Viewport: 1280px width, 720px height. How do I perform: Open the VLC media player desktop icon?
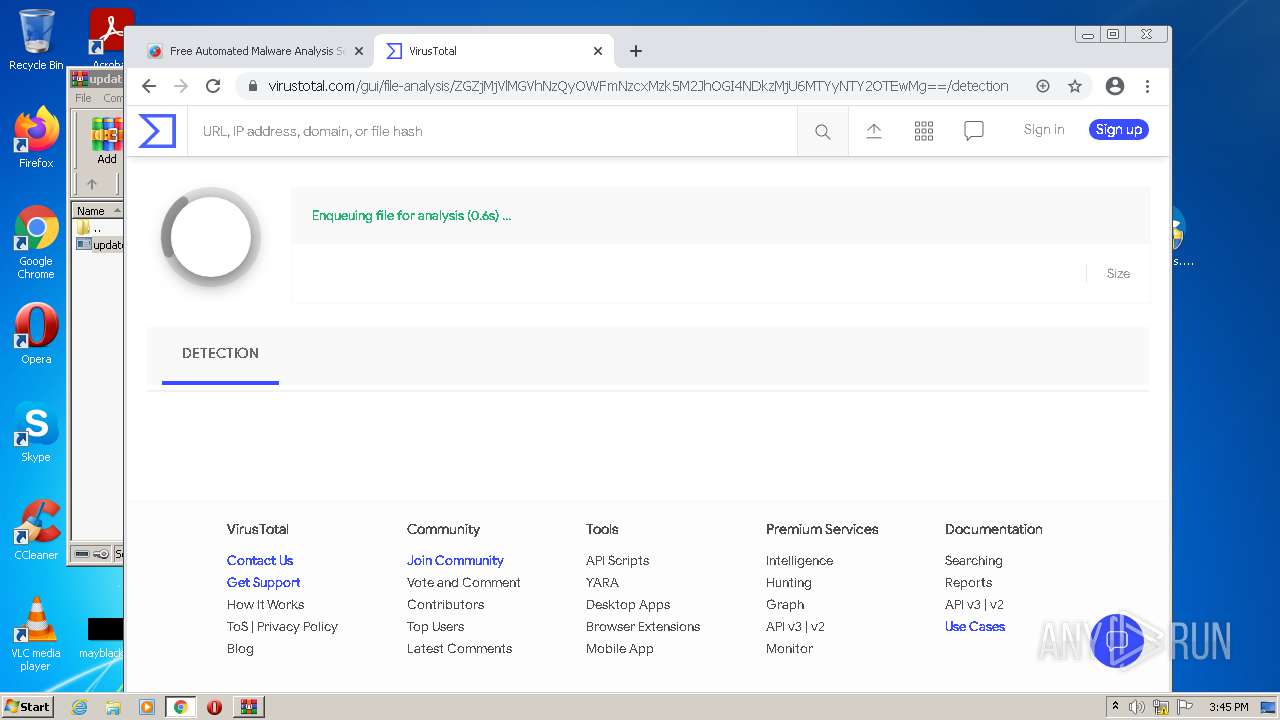[x=36, y=634]
